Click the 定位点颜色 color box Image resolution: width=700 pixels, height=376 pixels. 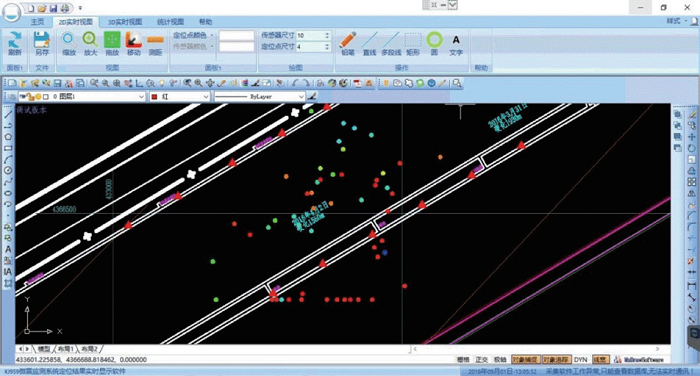pyautogui.click(x=237, y=35)
